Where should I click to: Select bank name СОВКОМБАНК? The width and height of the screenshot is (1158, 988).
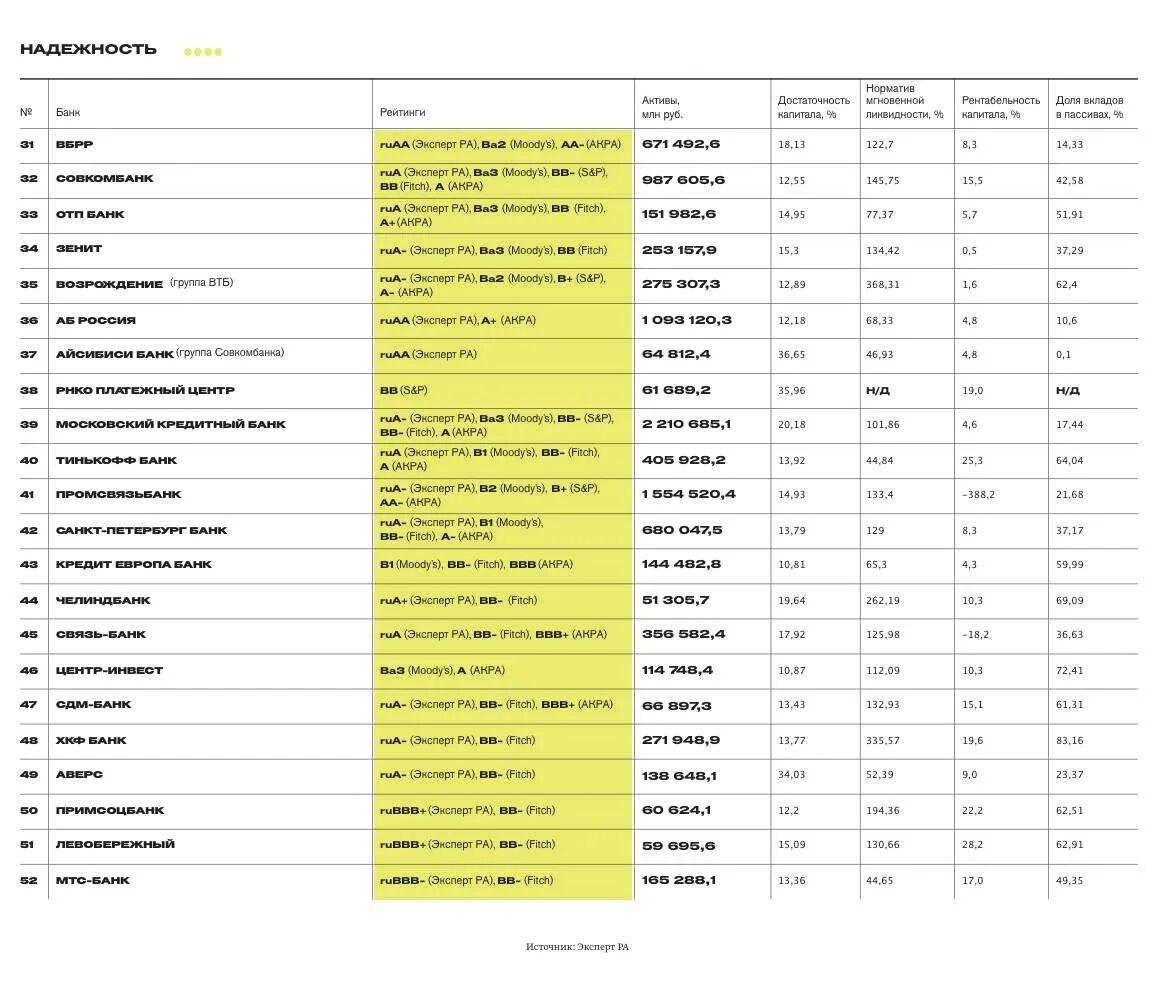(x=105, y=179)
